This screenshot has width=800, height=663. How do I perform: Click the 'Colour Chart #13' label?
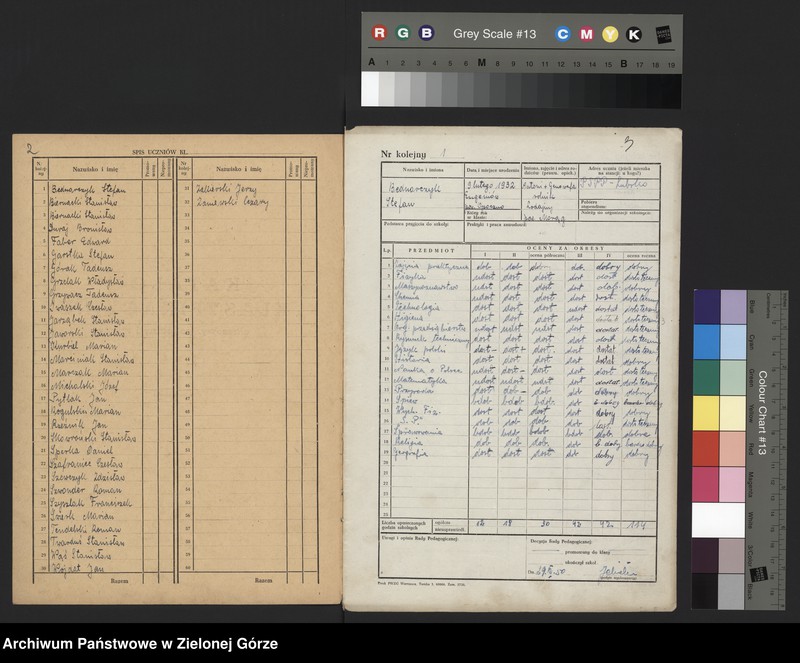[x=762, y=412]
